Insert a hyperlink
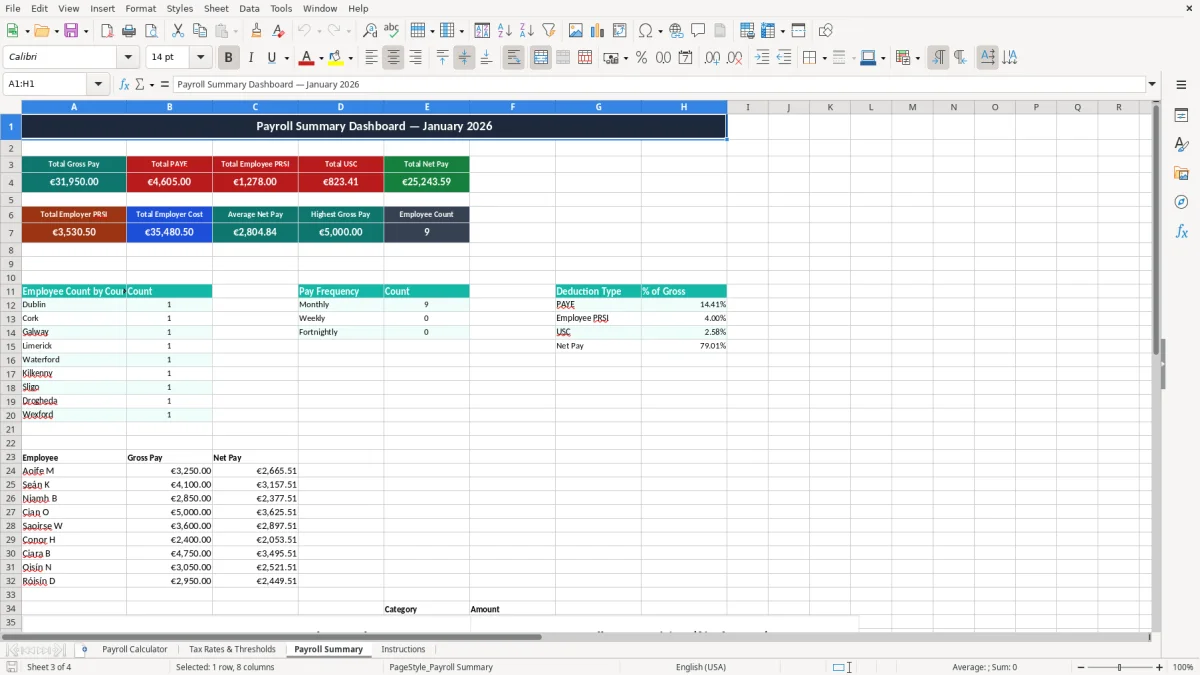The image size is (1200, 675). pyautogui.click(x=676, y=31)
